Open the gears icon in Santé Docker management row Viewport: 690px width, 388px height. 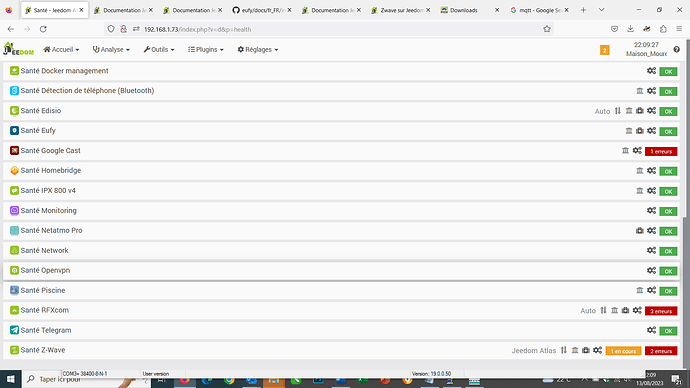(x=651, y=71)
